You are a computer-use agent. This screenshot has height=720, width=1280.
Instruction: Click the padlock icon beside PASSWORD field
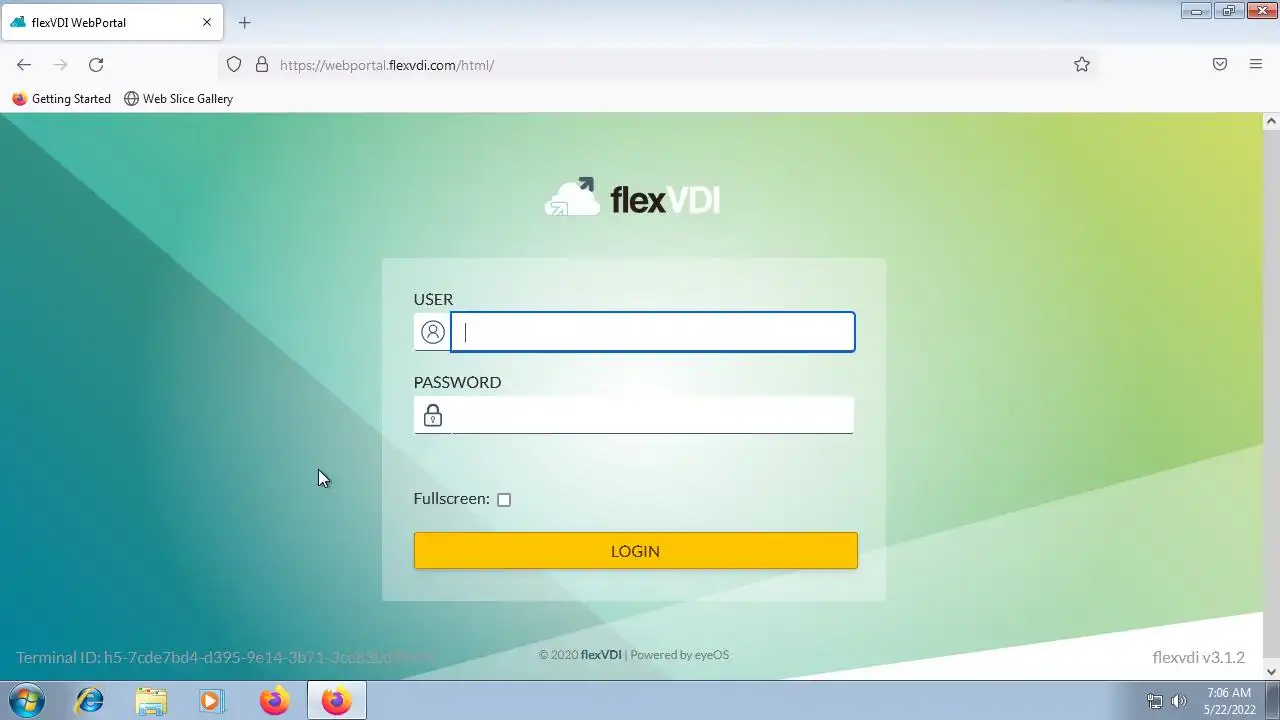[433, 415]
